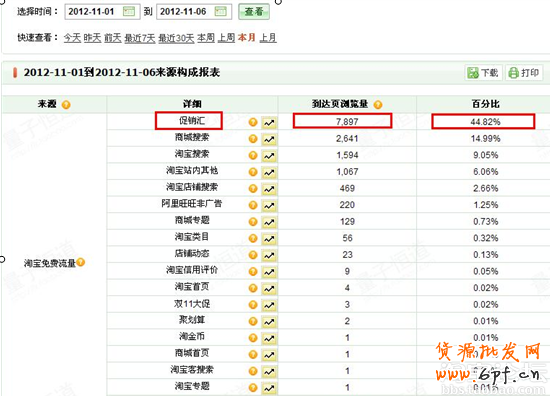Select 最近7天 quick view link
Image resolution: width=550 pixels, height=396 pixels.
(140, 38)
